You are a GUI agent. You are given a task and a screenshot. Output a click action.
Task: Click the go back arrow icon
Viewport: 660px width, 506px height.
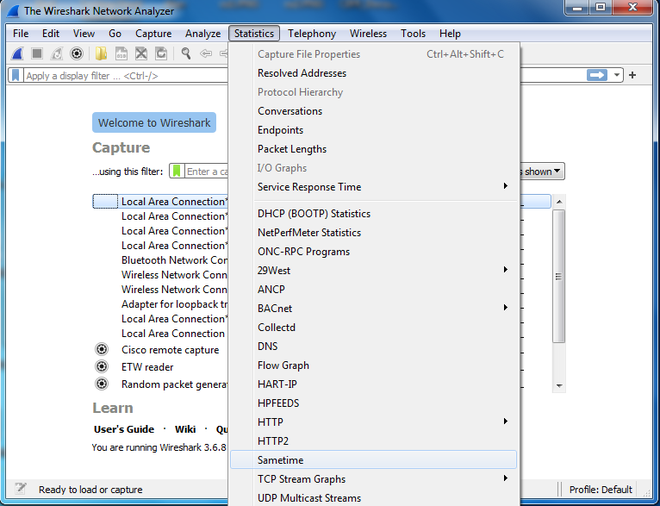[206, 53]
